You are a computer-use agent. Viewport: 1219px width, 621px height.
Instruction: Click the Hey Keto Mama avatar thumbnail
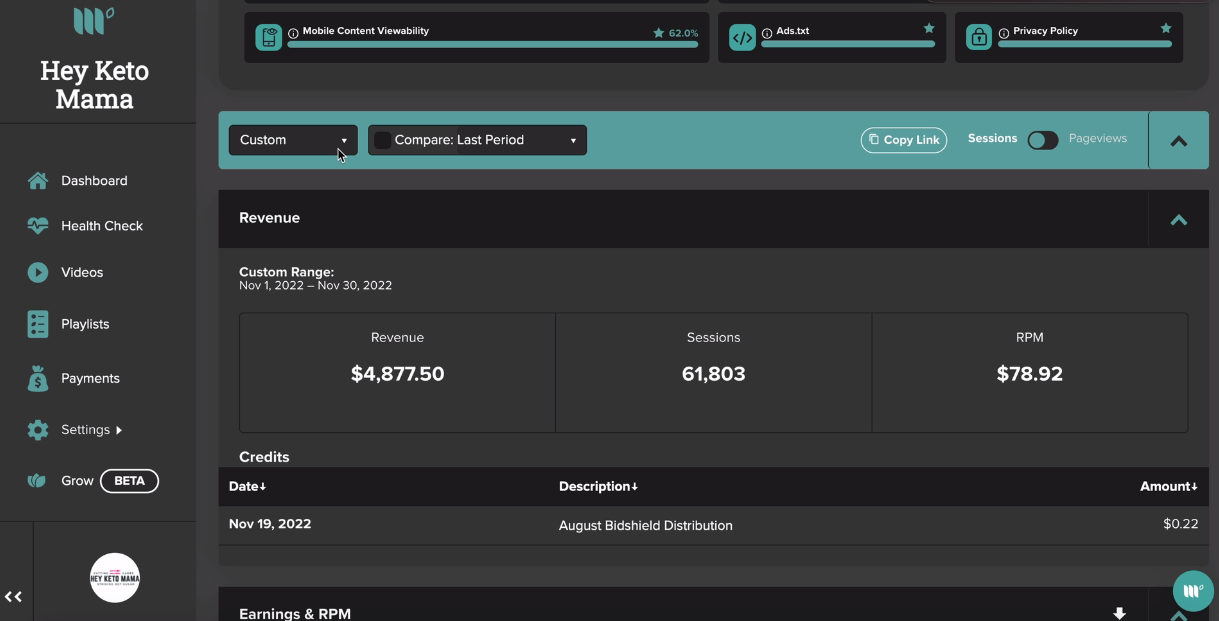115,578
